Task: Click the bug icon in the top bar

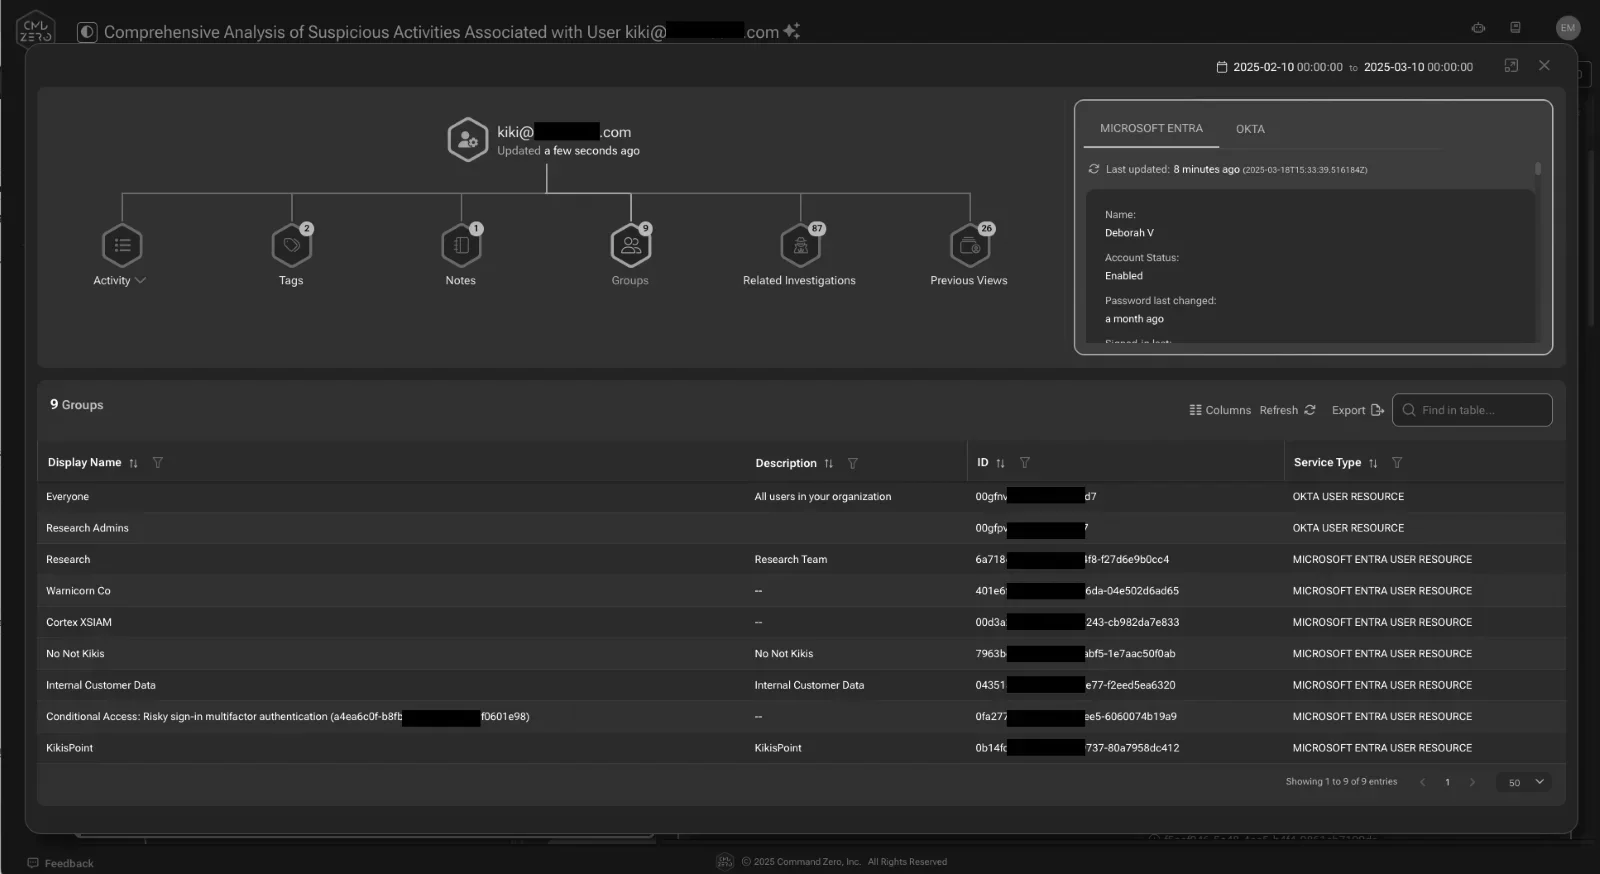Action: click(x=1478, y=28)
